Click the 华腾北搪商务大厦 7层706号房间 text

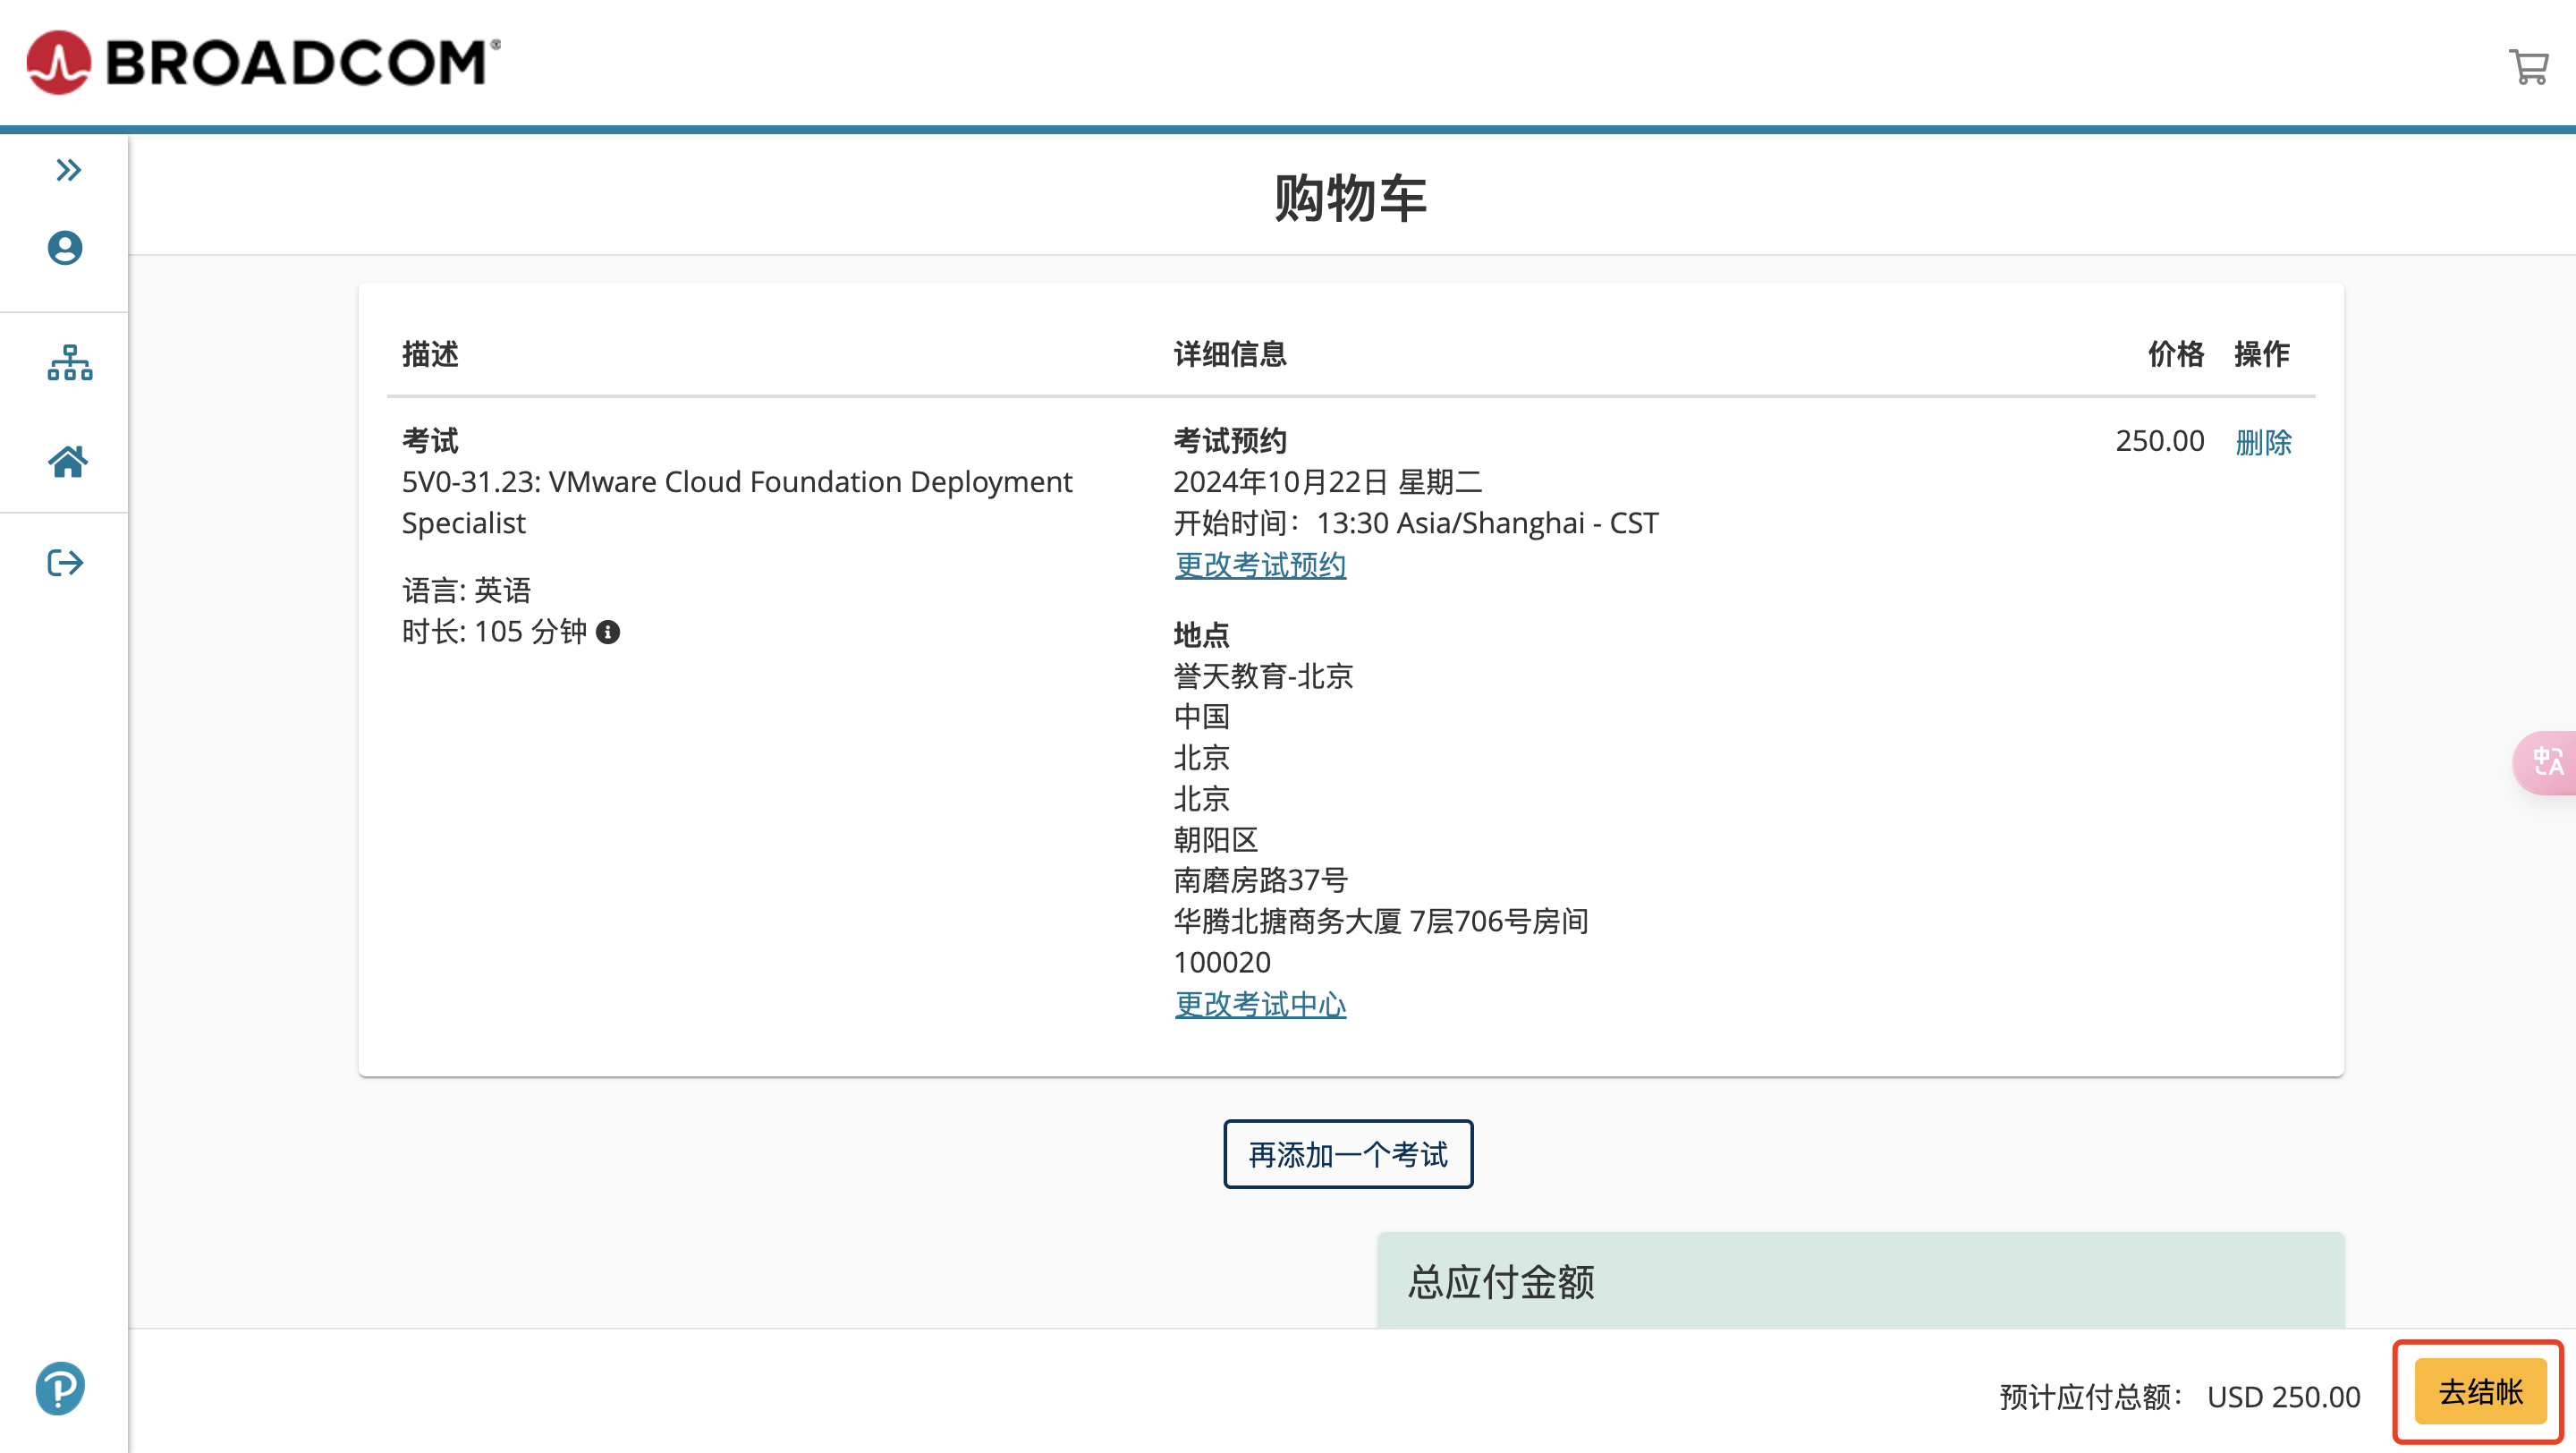(x=1381, y=921)
